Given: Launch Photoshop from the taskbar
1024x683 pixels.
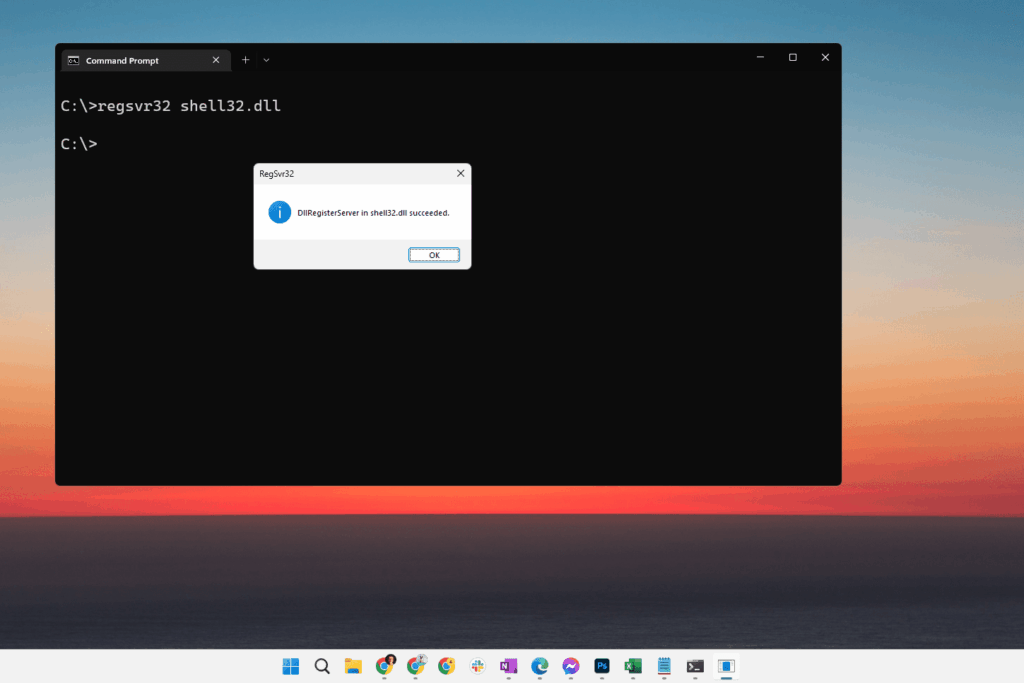Looking at the screenshot, I should pos(601,665).
